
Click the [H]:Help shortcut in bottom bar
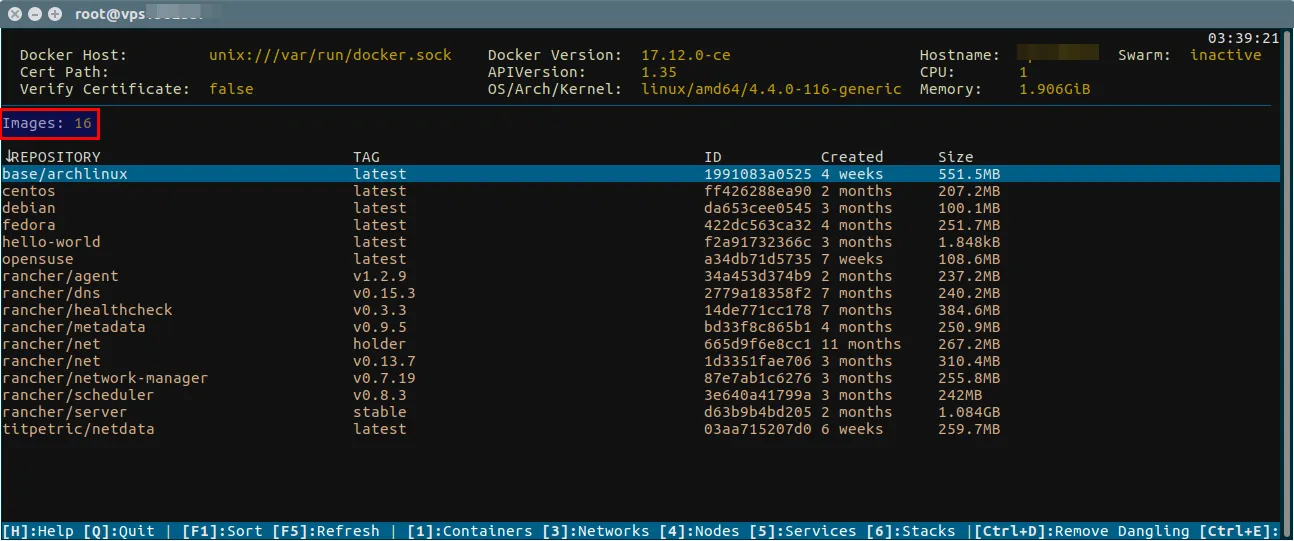click(x=39, y=531)
